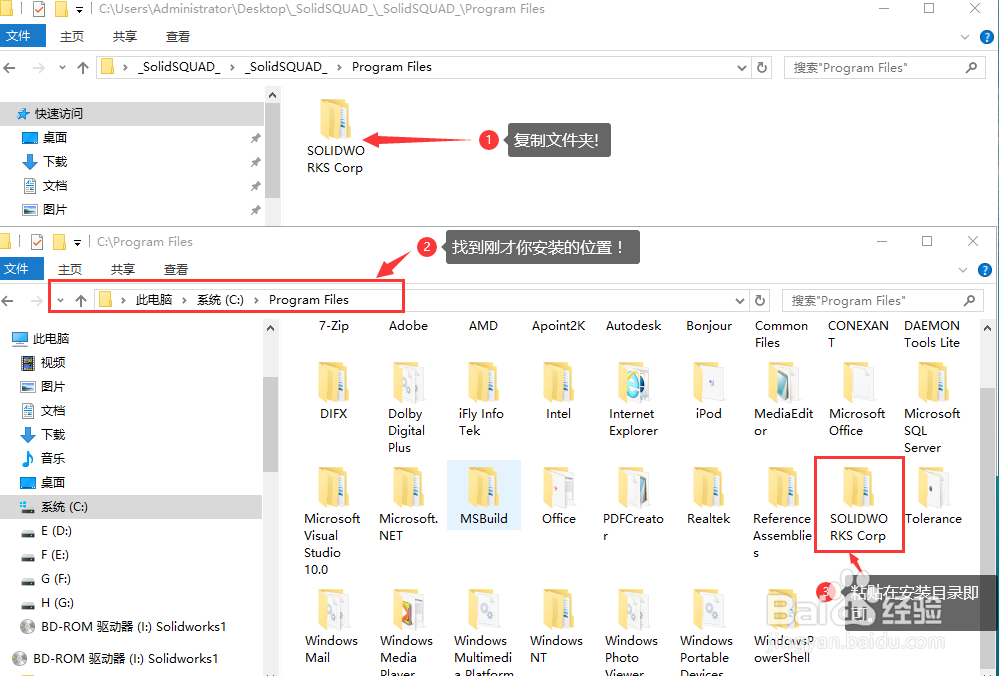
Task: Focus search box in upper window
Action: tap(884, 68)
